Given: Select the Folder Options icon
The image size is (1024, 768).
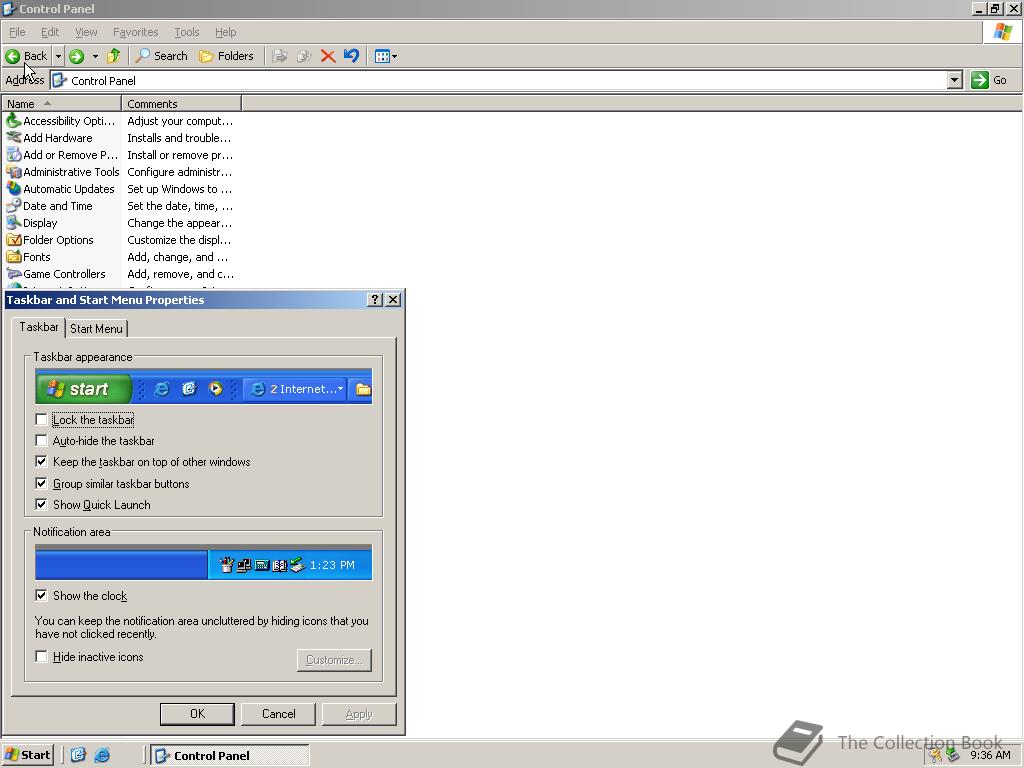Looking at the screenshot, I should [14, 240].
